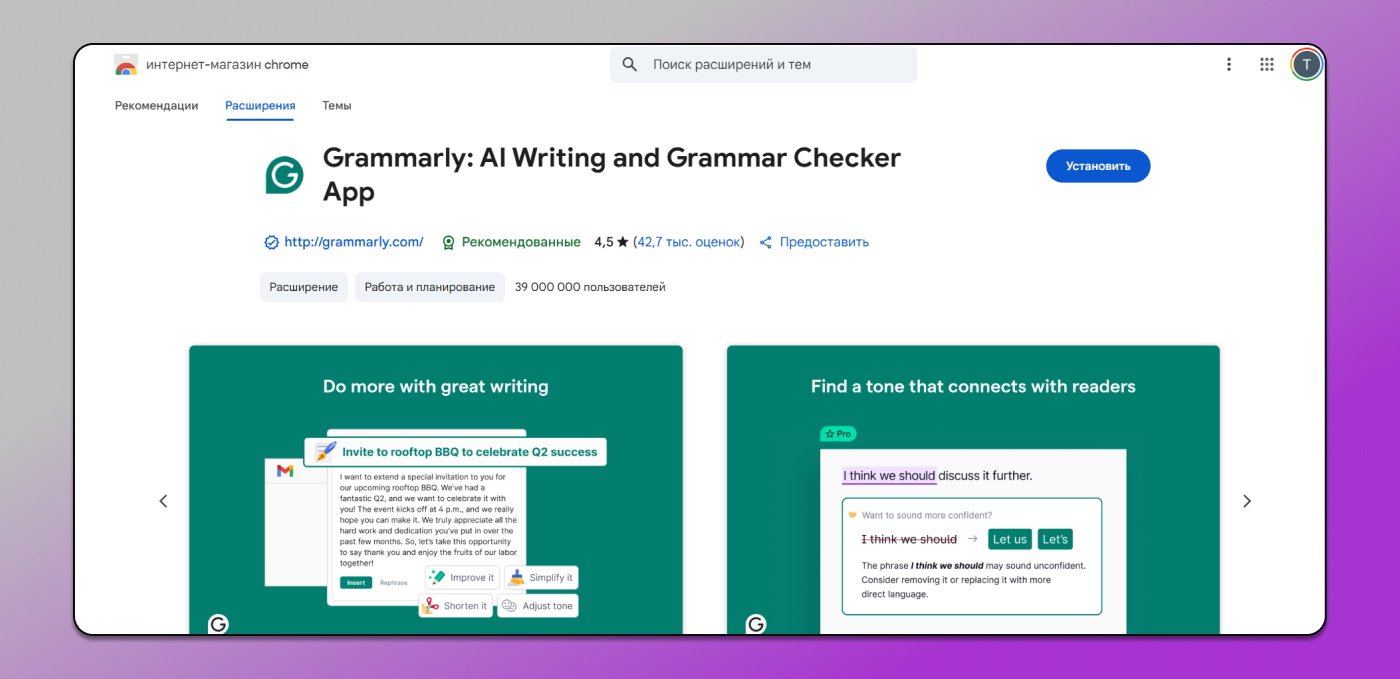
Task: Open the three-dot overflow menu
Action: click(x=1229, y=63)
